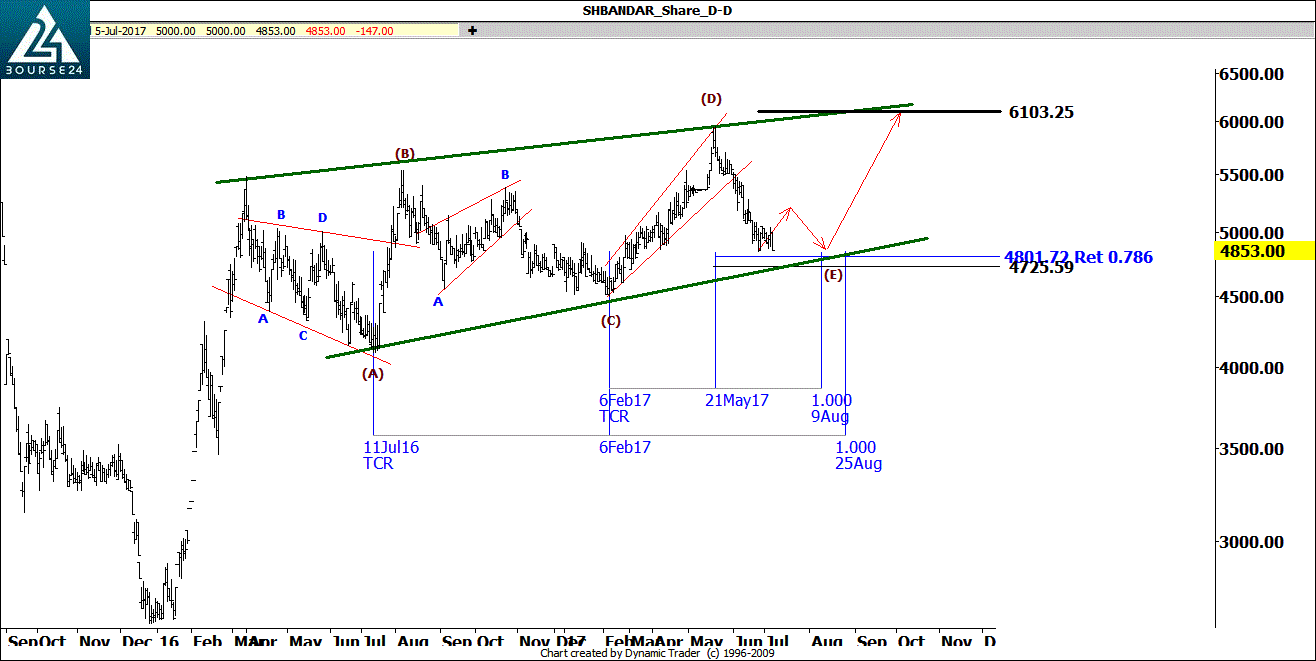
Task: Click the blue D sub-wave label
Action: [322, 217]
